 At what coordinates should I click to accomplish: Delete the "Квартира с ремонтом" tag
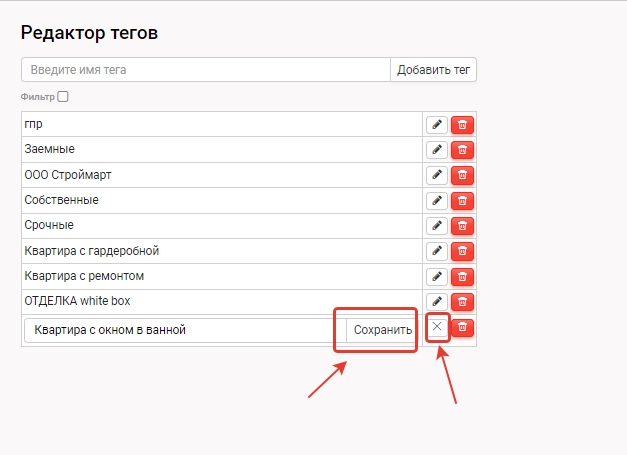click(x=462, y=276)
